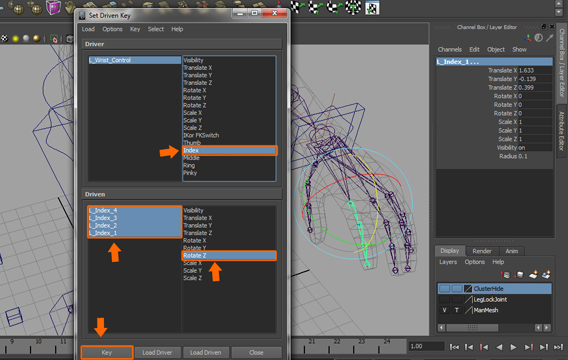Click the Translate X value field 1.633
The image size is (568, 360).
[535, 70]
